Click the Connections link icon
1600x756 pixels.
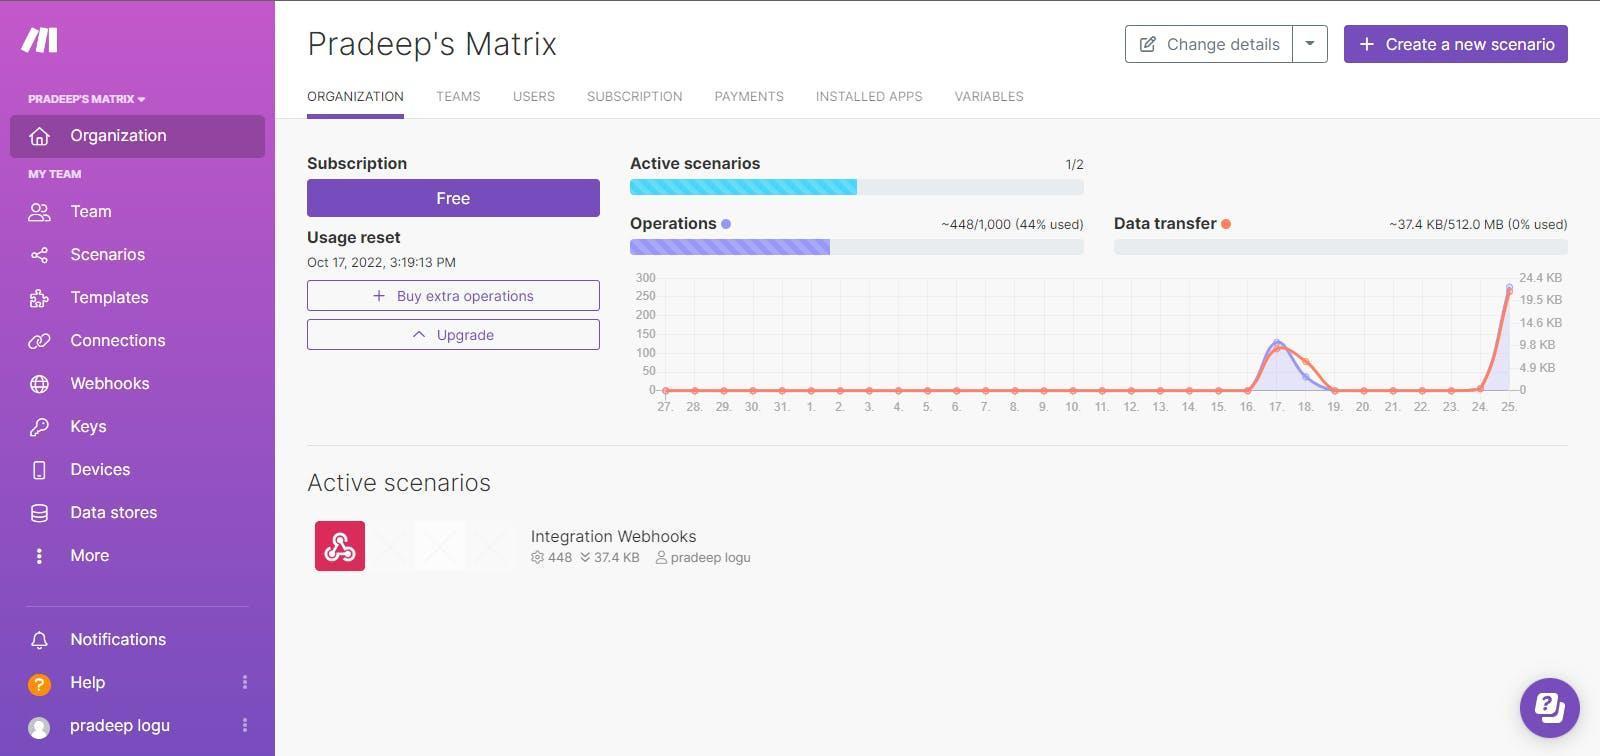(x=39, y=341)
